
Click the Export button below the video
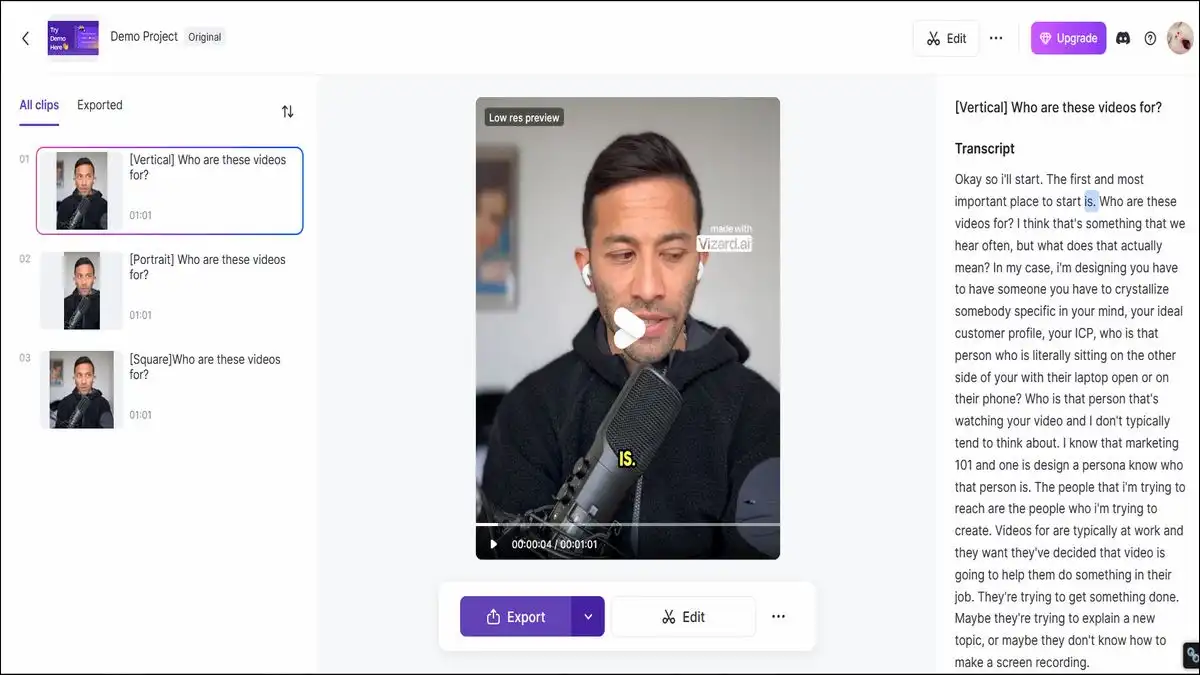[x=516, y=617]
